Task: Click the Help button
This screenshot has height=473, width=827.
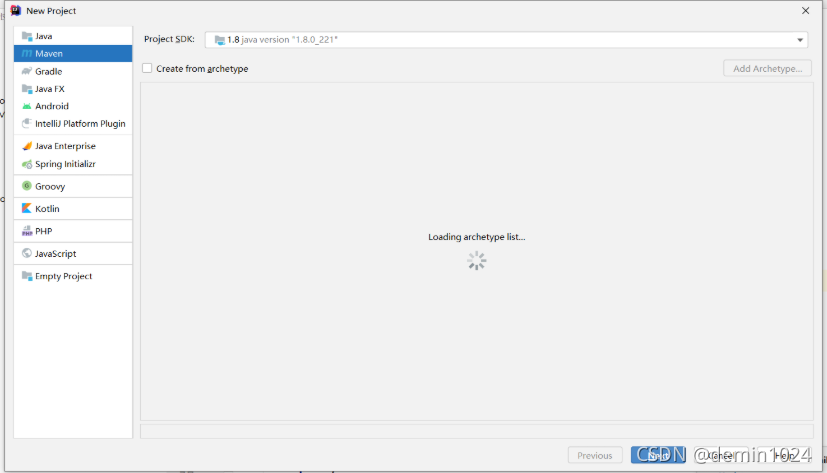Action: click(x=785, y=455)
